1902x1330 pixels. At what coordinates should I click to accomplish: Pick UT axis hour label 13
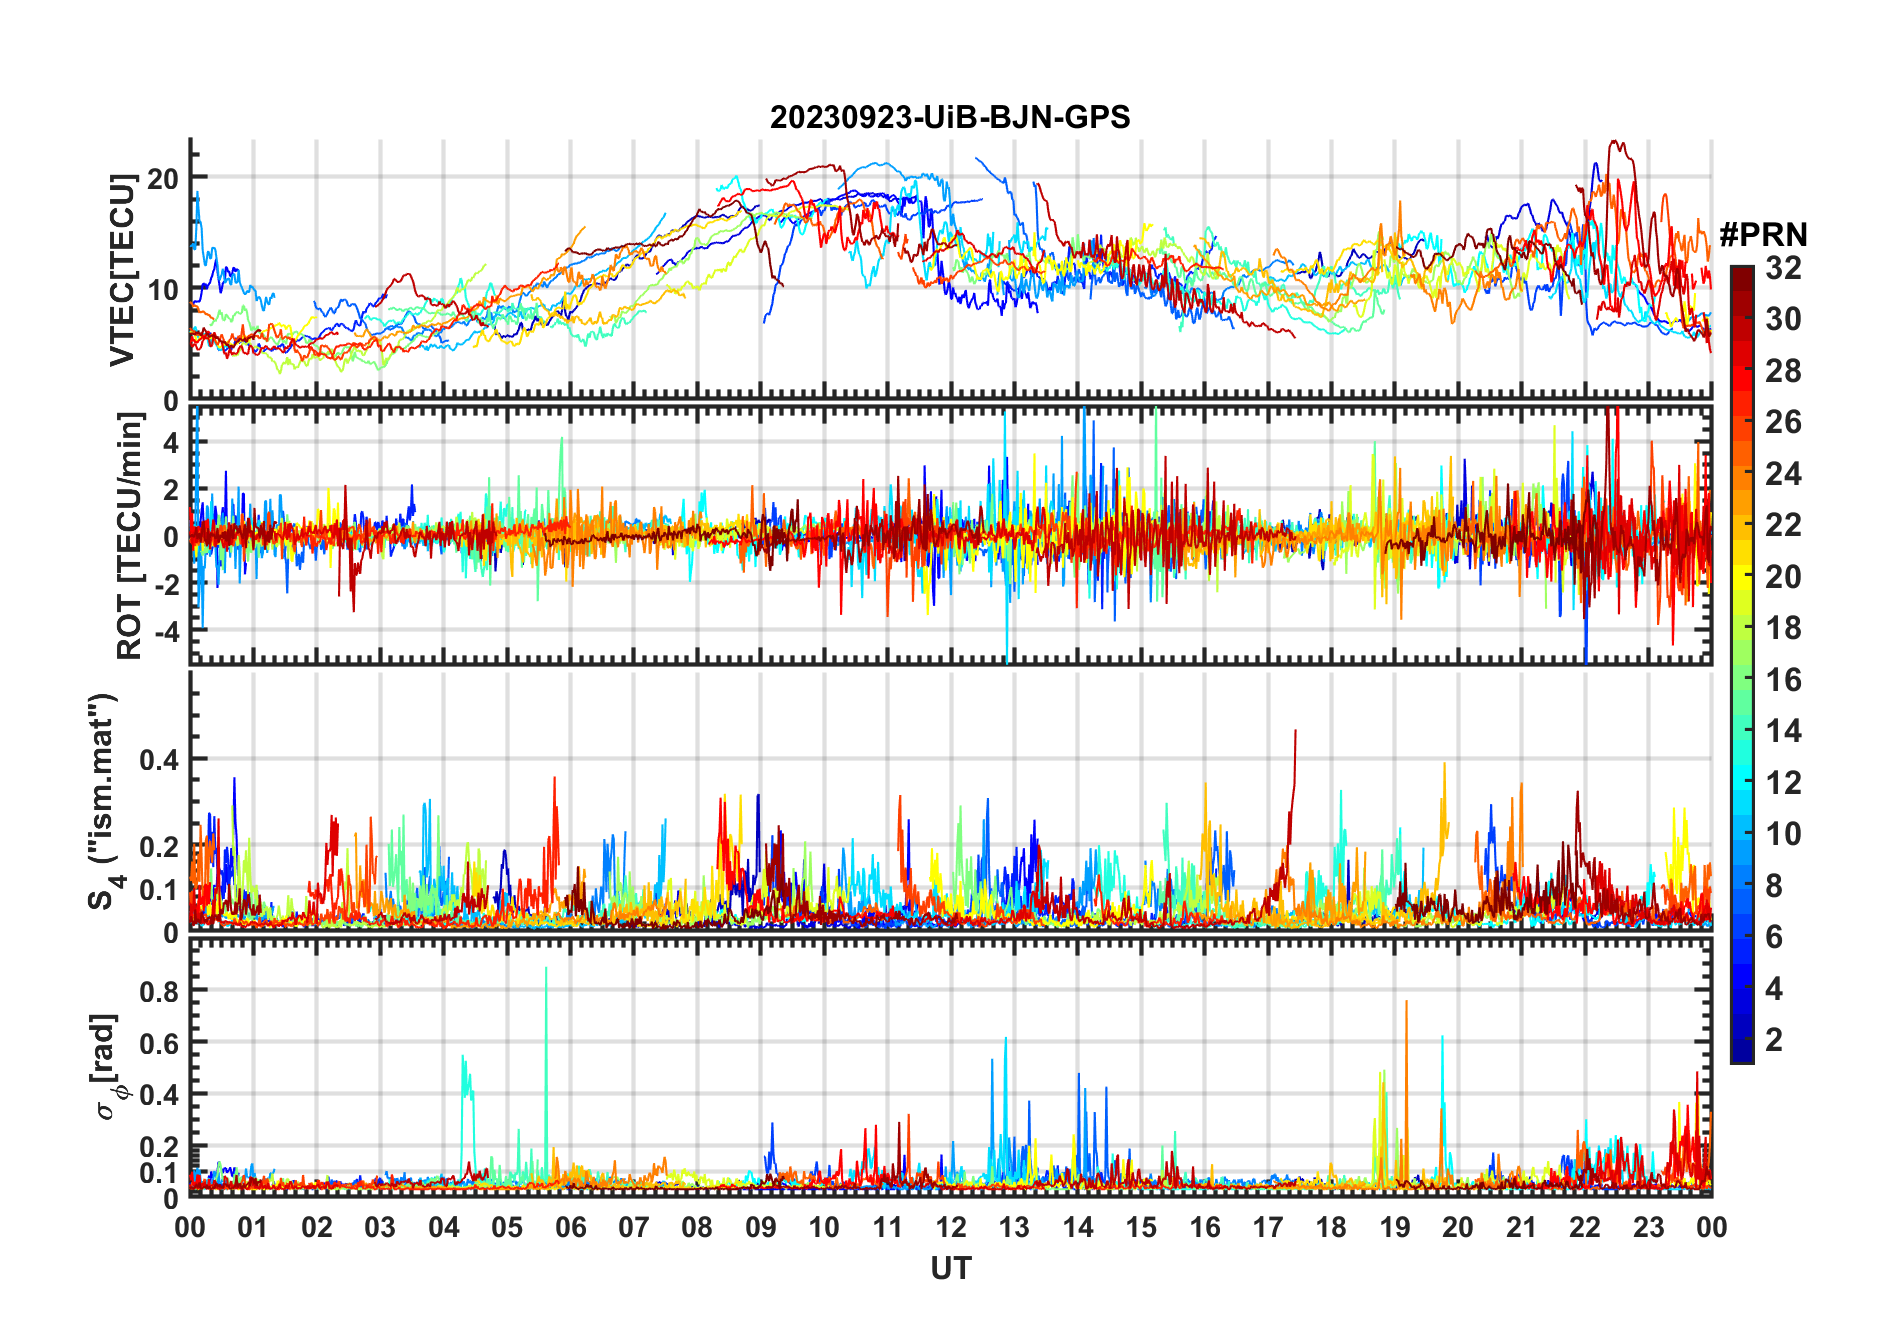(1014, 1228)
